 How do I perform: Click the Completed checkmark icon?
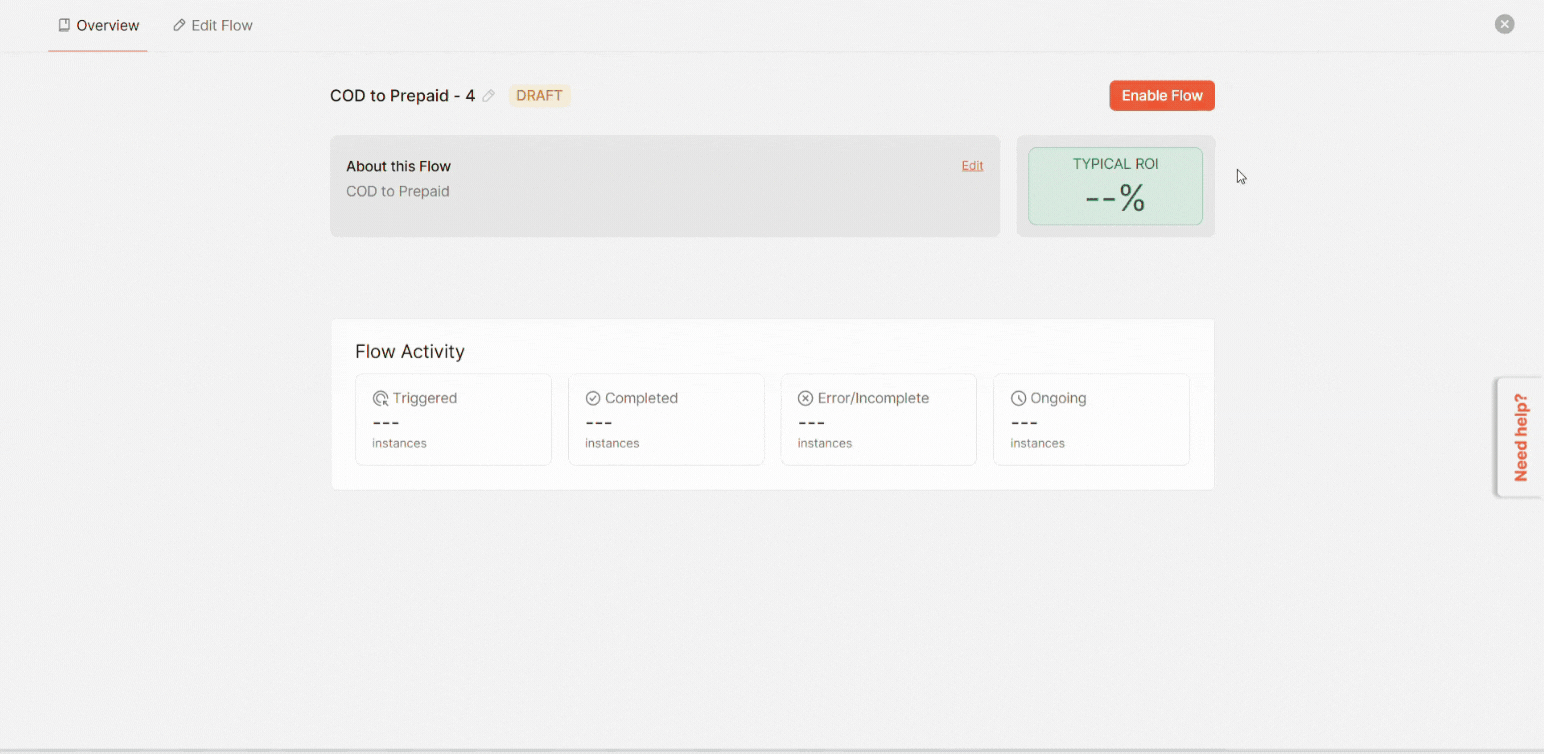tap(593, 398)
